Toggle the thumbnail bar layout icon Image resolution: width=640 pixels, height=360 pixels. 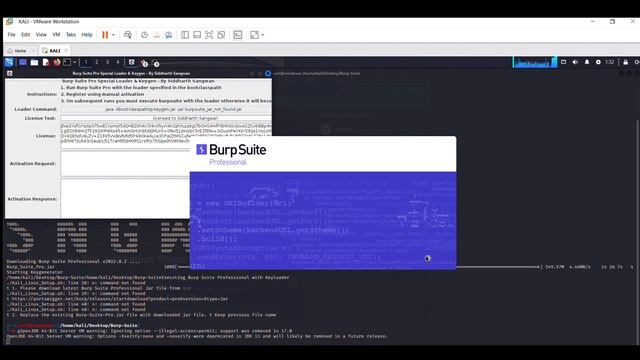coord(197,35)
